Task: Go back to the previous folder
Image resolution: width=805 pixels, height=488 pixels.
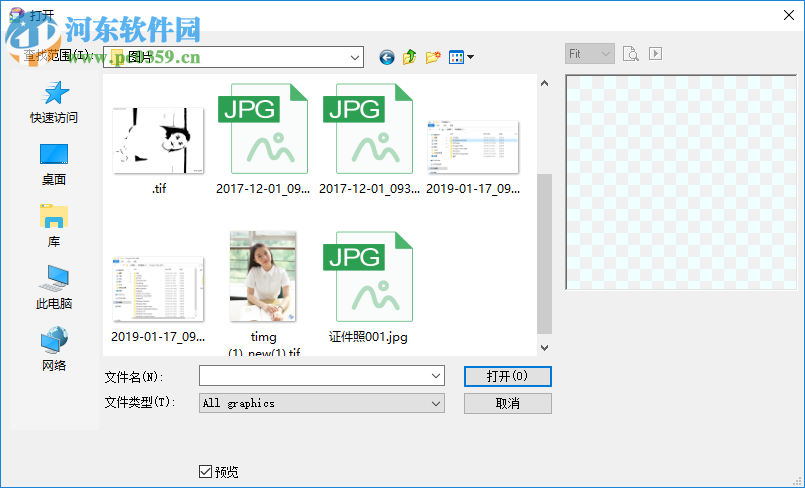Action: pos(387,57)
